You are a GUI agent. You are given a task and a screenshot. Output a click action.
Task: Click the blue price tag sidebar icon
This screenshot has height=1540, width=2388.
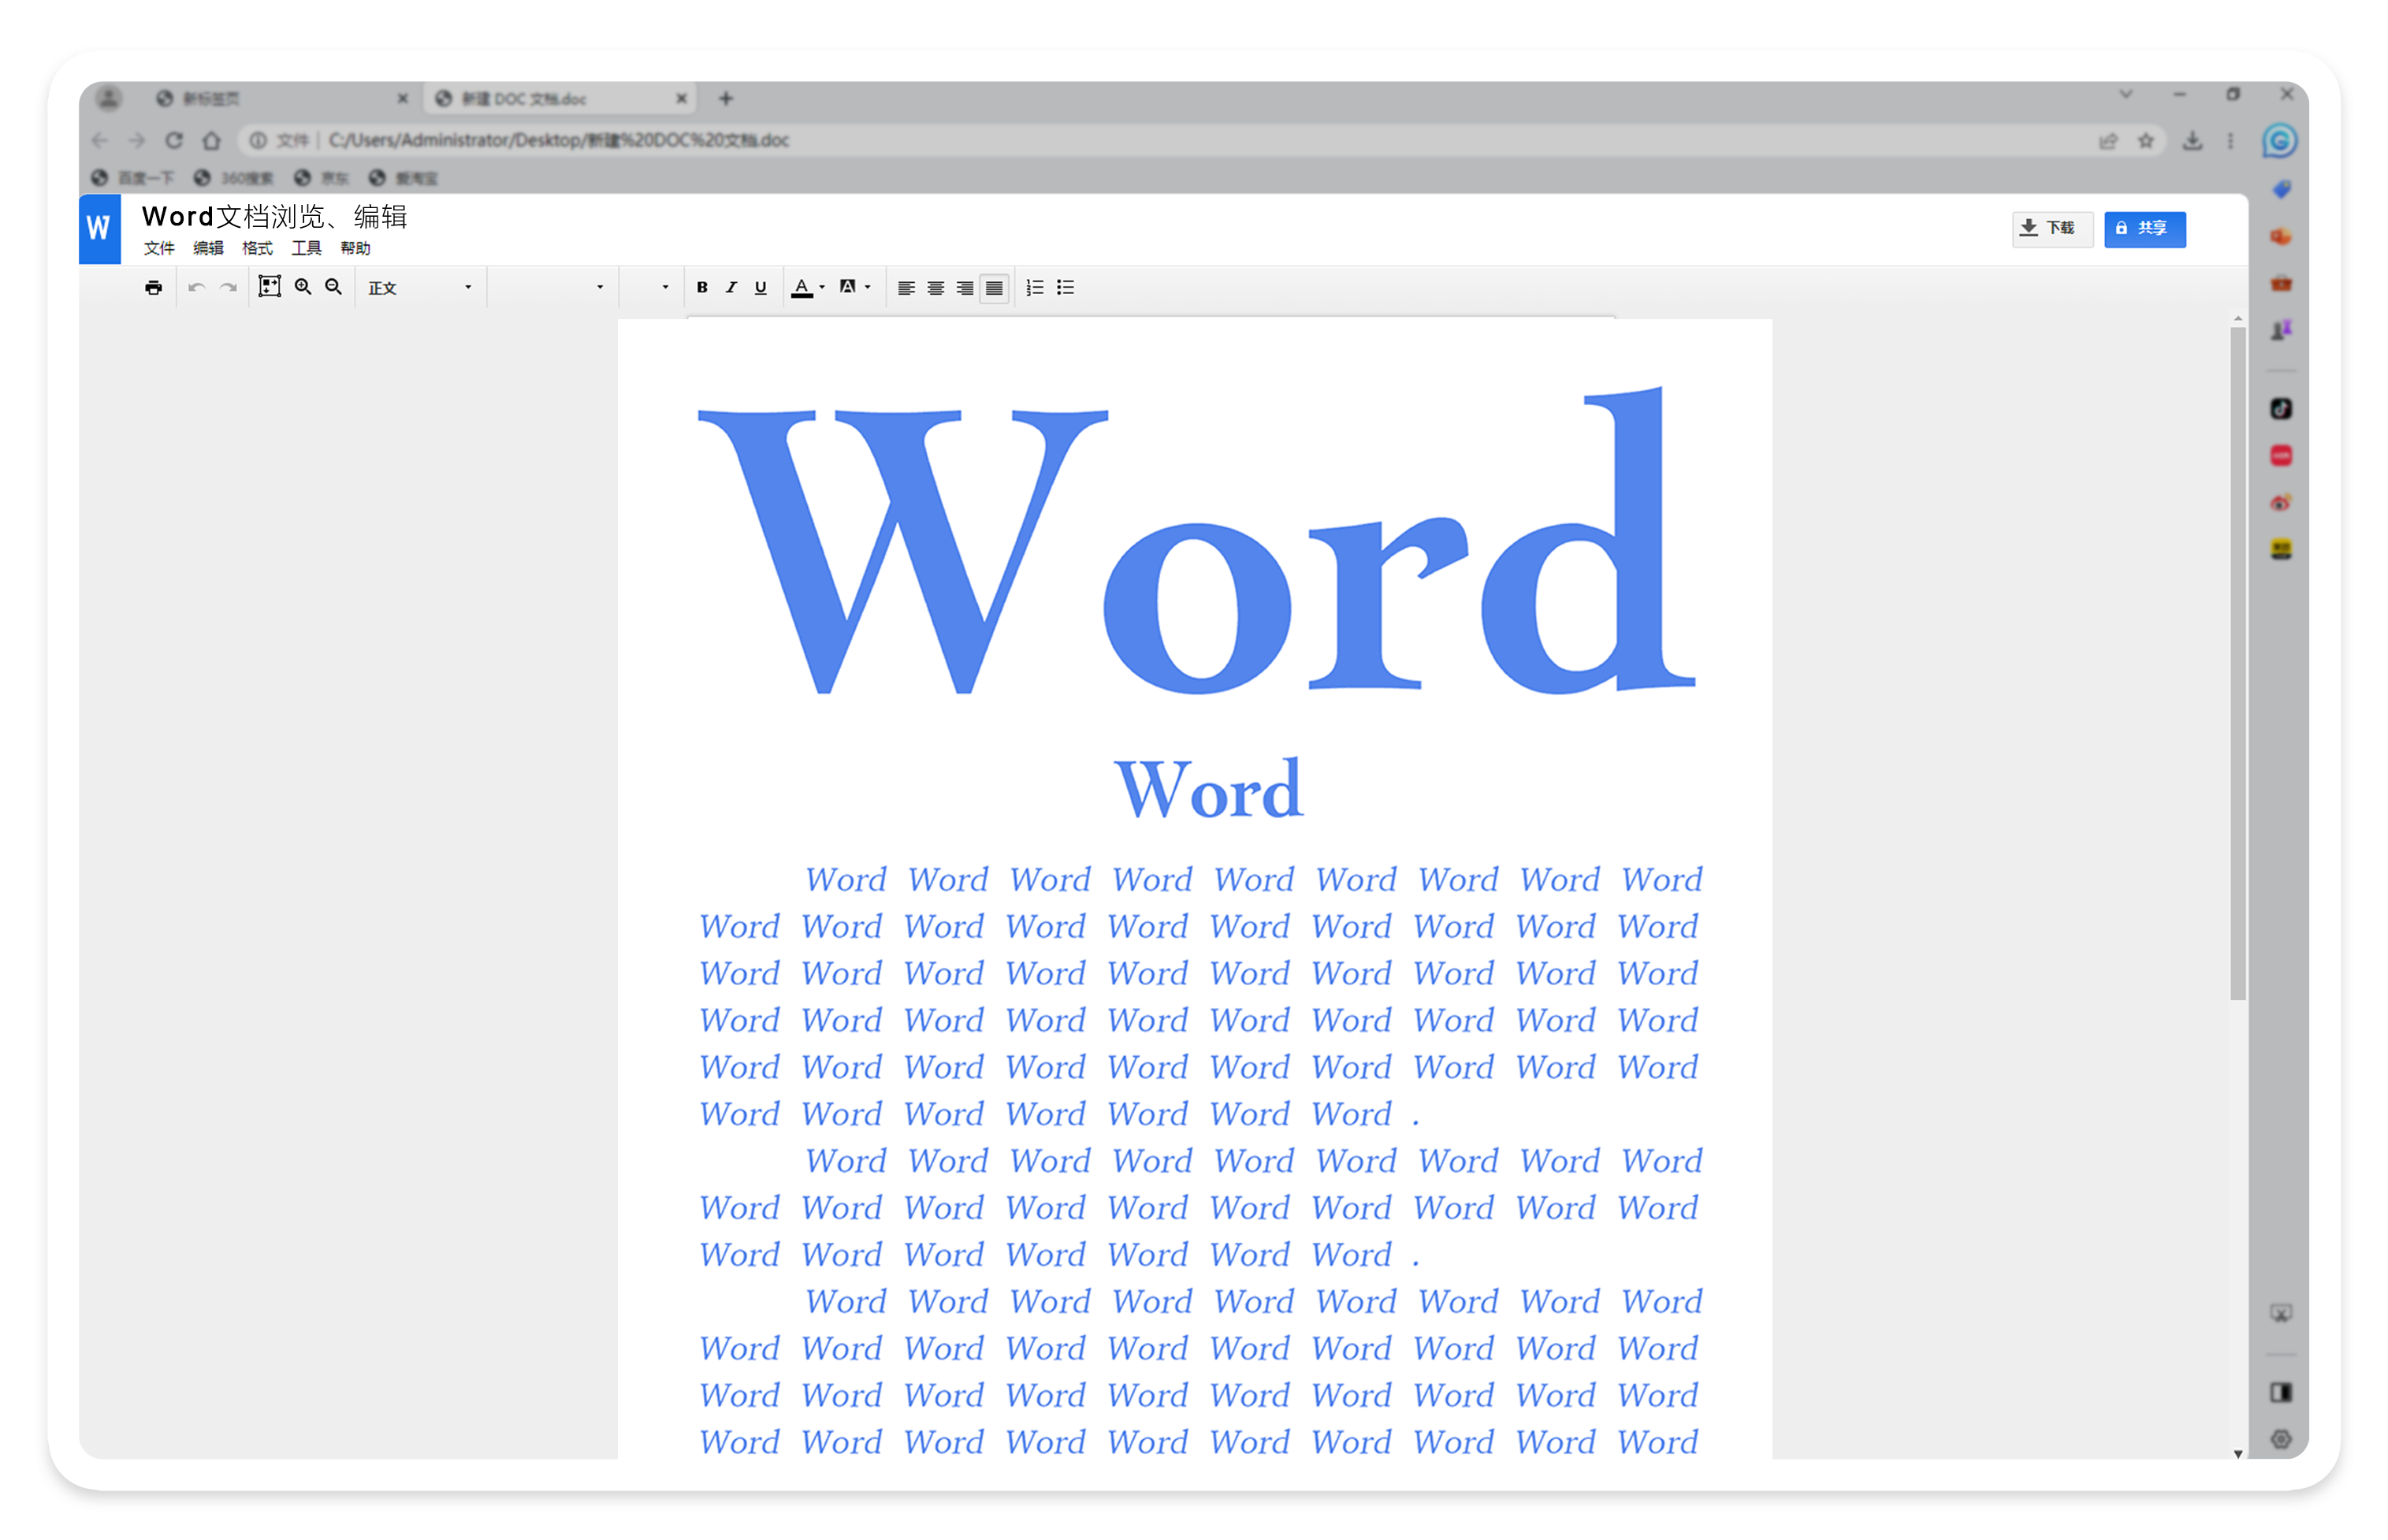click(x=2281, y=189)
